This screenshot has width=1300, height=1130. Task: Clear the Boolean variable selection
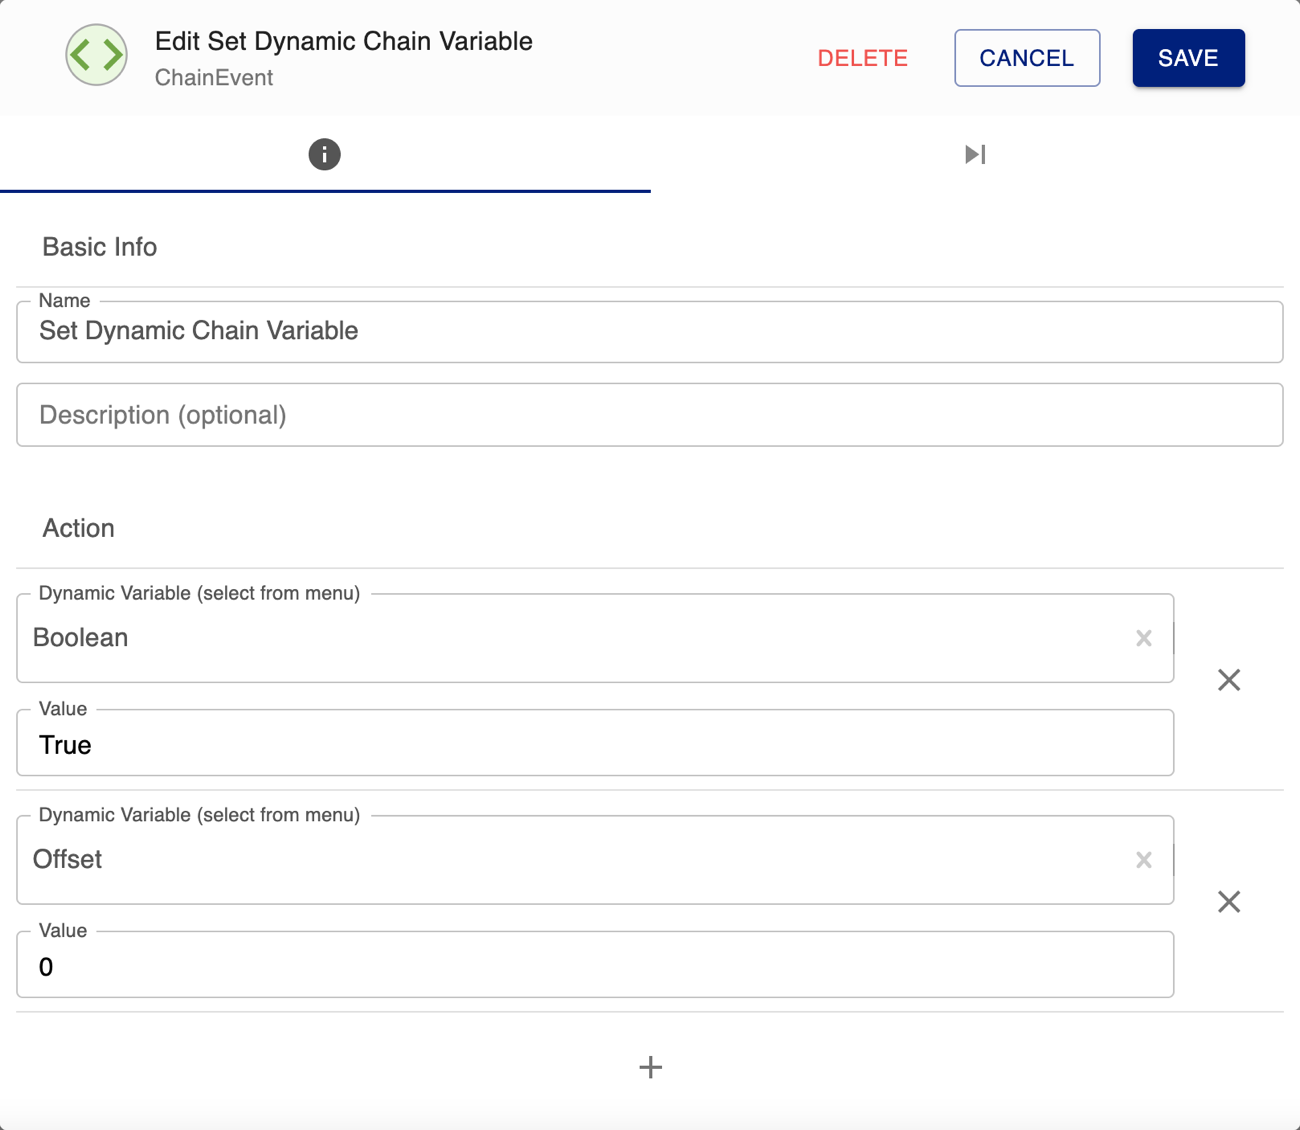pos(1144,638)
